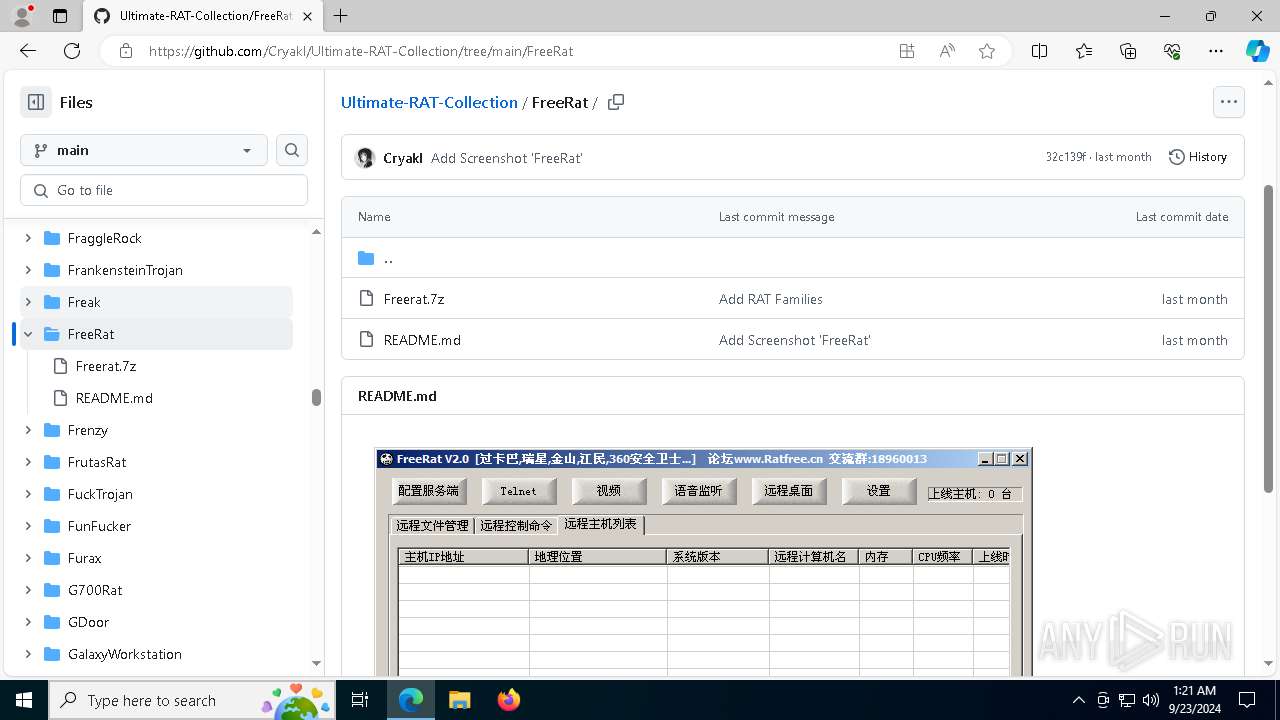1280x720 pixels.
Task: Show hidden system tray icons
Action: [1078, 700]
